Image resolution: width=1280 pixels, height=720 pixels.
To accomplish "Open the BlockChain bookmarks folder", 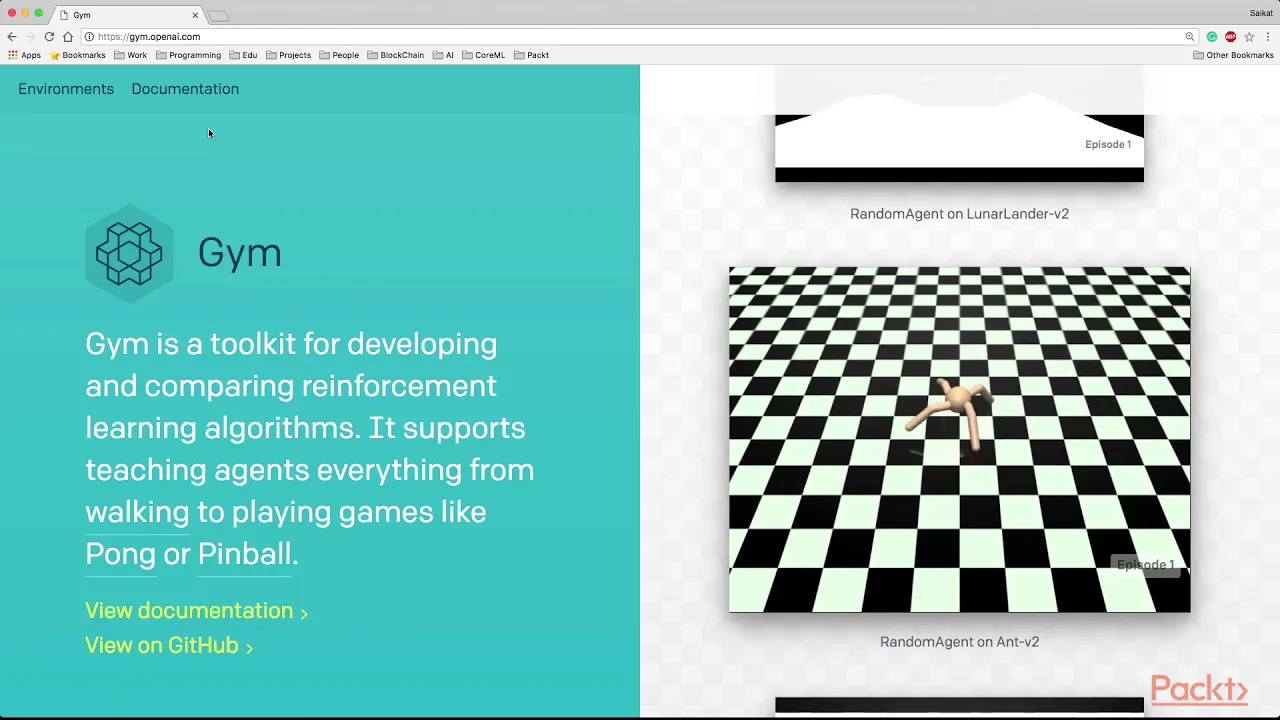I will [x=396, y=55].
